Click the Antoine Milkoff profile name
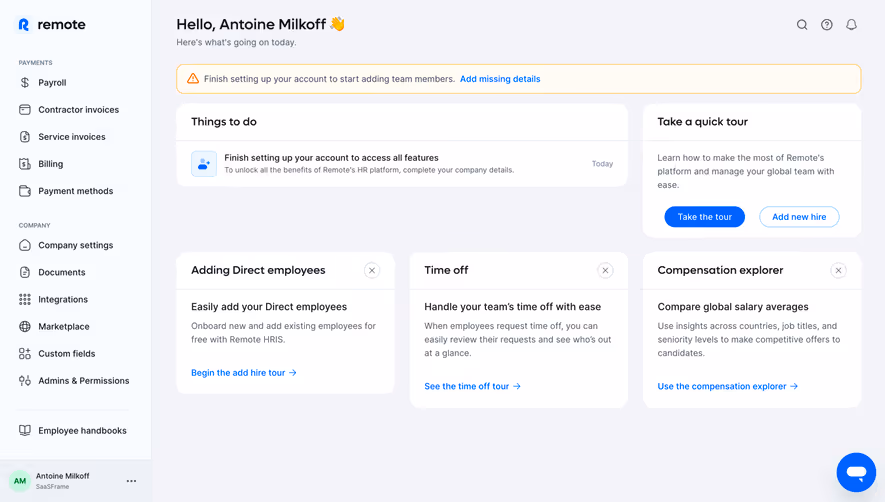The height and width of the screenshot is (502, 885). pyautogui.click(x=63, y=476)
